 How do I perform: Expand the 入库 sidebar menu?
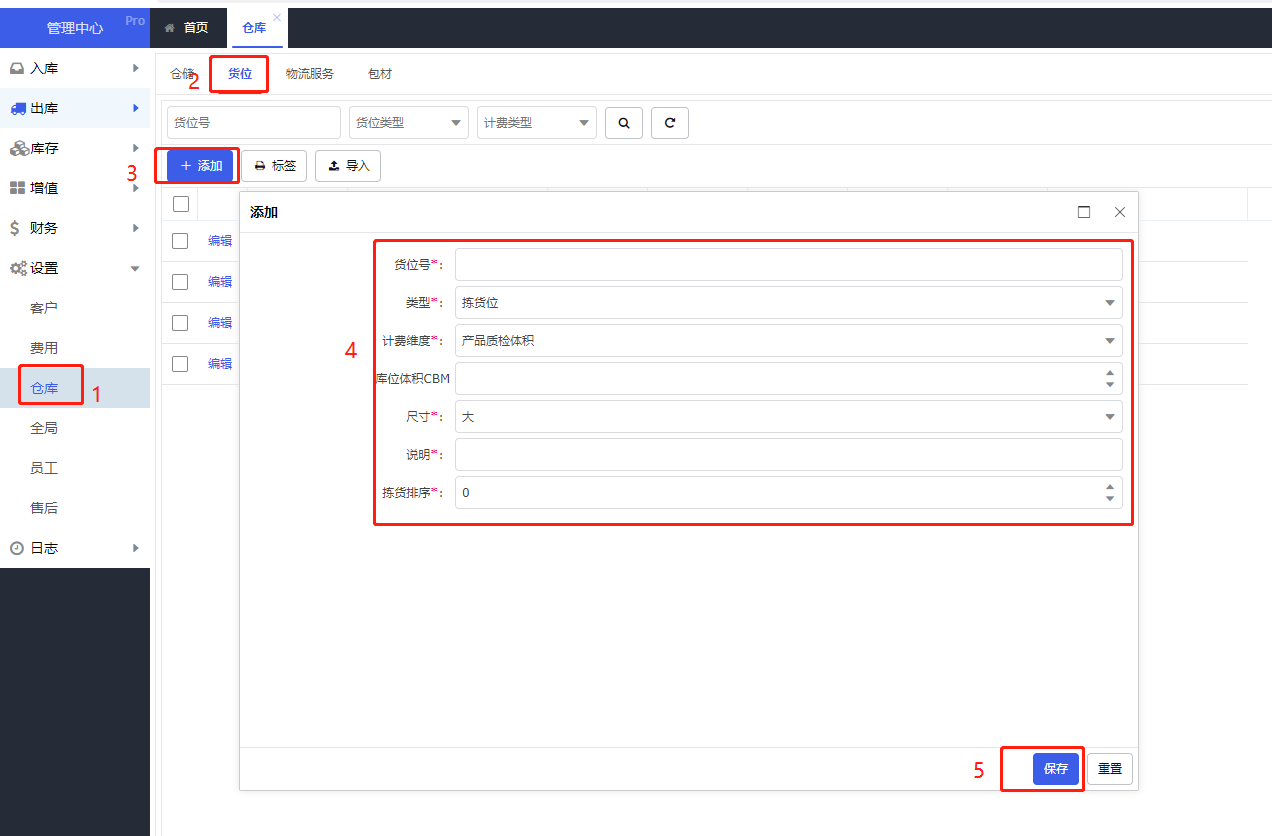point(135,68)
